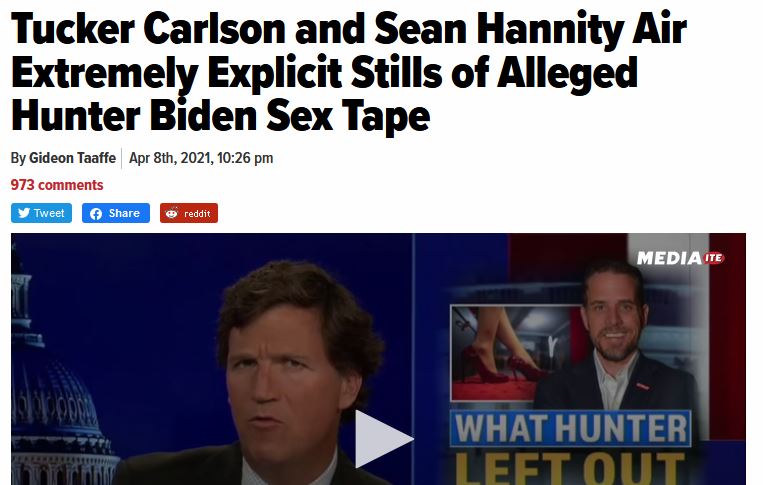Click the Mediaite logo watermark on video

pyautogui.click(x=680, y=258)
